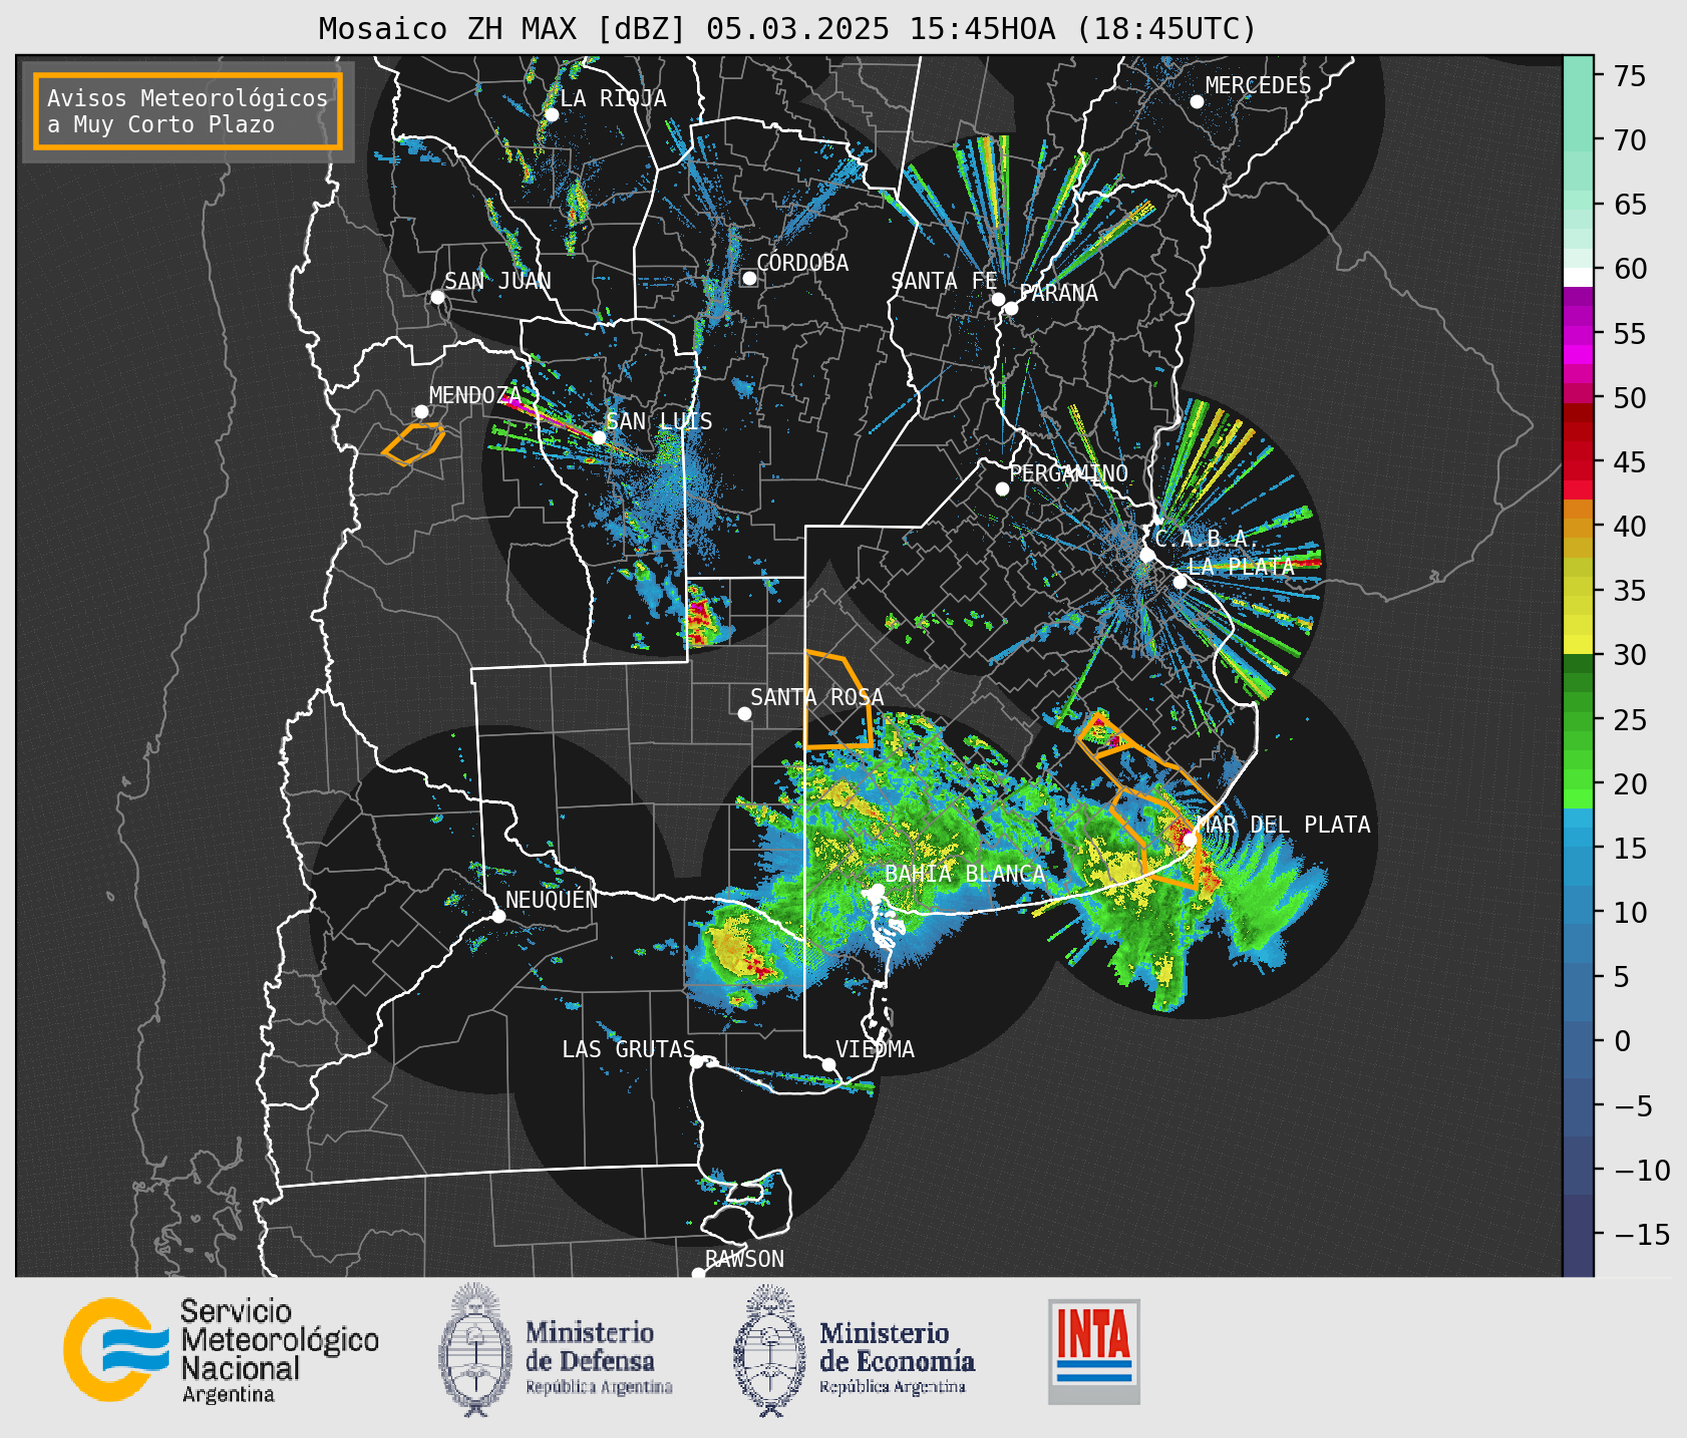Screen dimensions: 1687x1438
Task: Click the Mercedes city marker dot
Action: pos(1197,102)
